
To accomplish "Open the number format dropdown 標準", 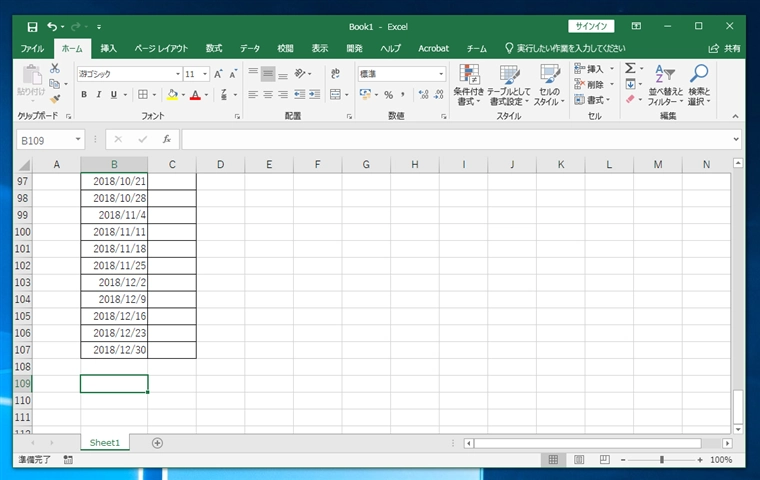I will (x=401, y=74).
